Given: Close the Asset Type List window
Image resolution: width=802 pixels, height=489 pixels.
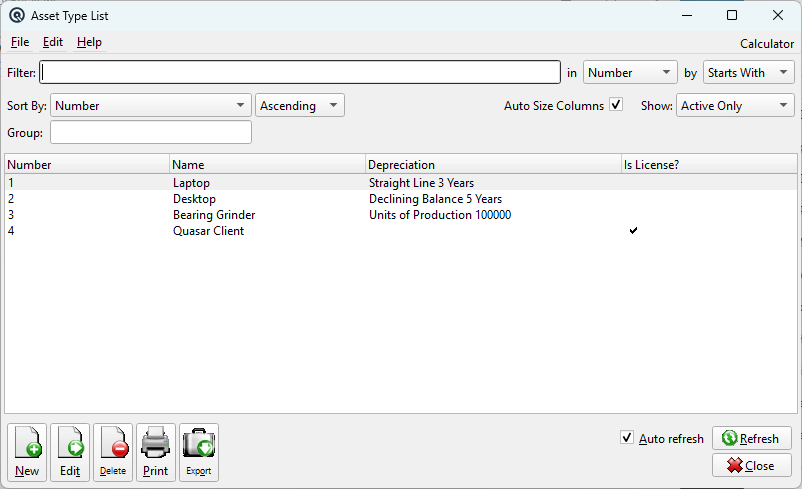Looking at the screenshot, I should 752,465.
